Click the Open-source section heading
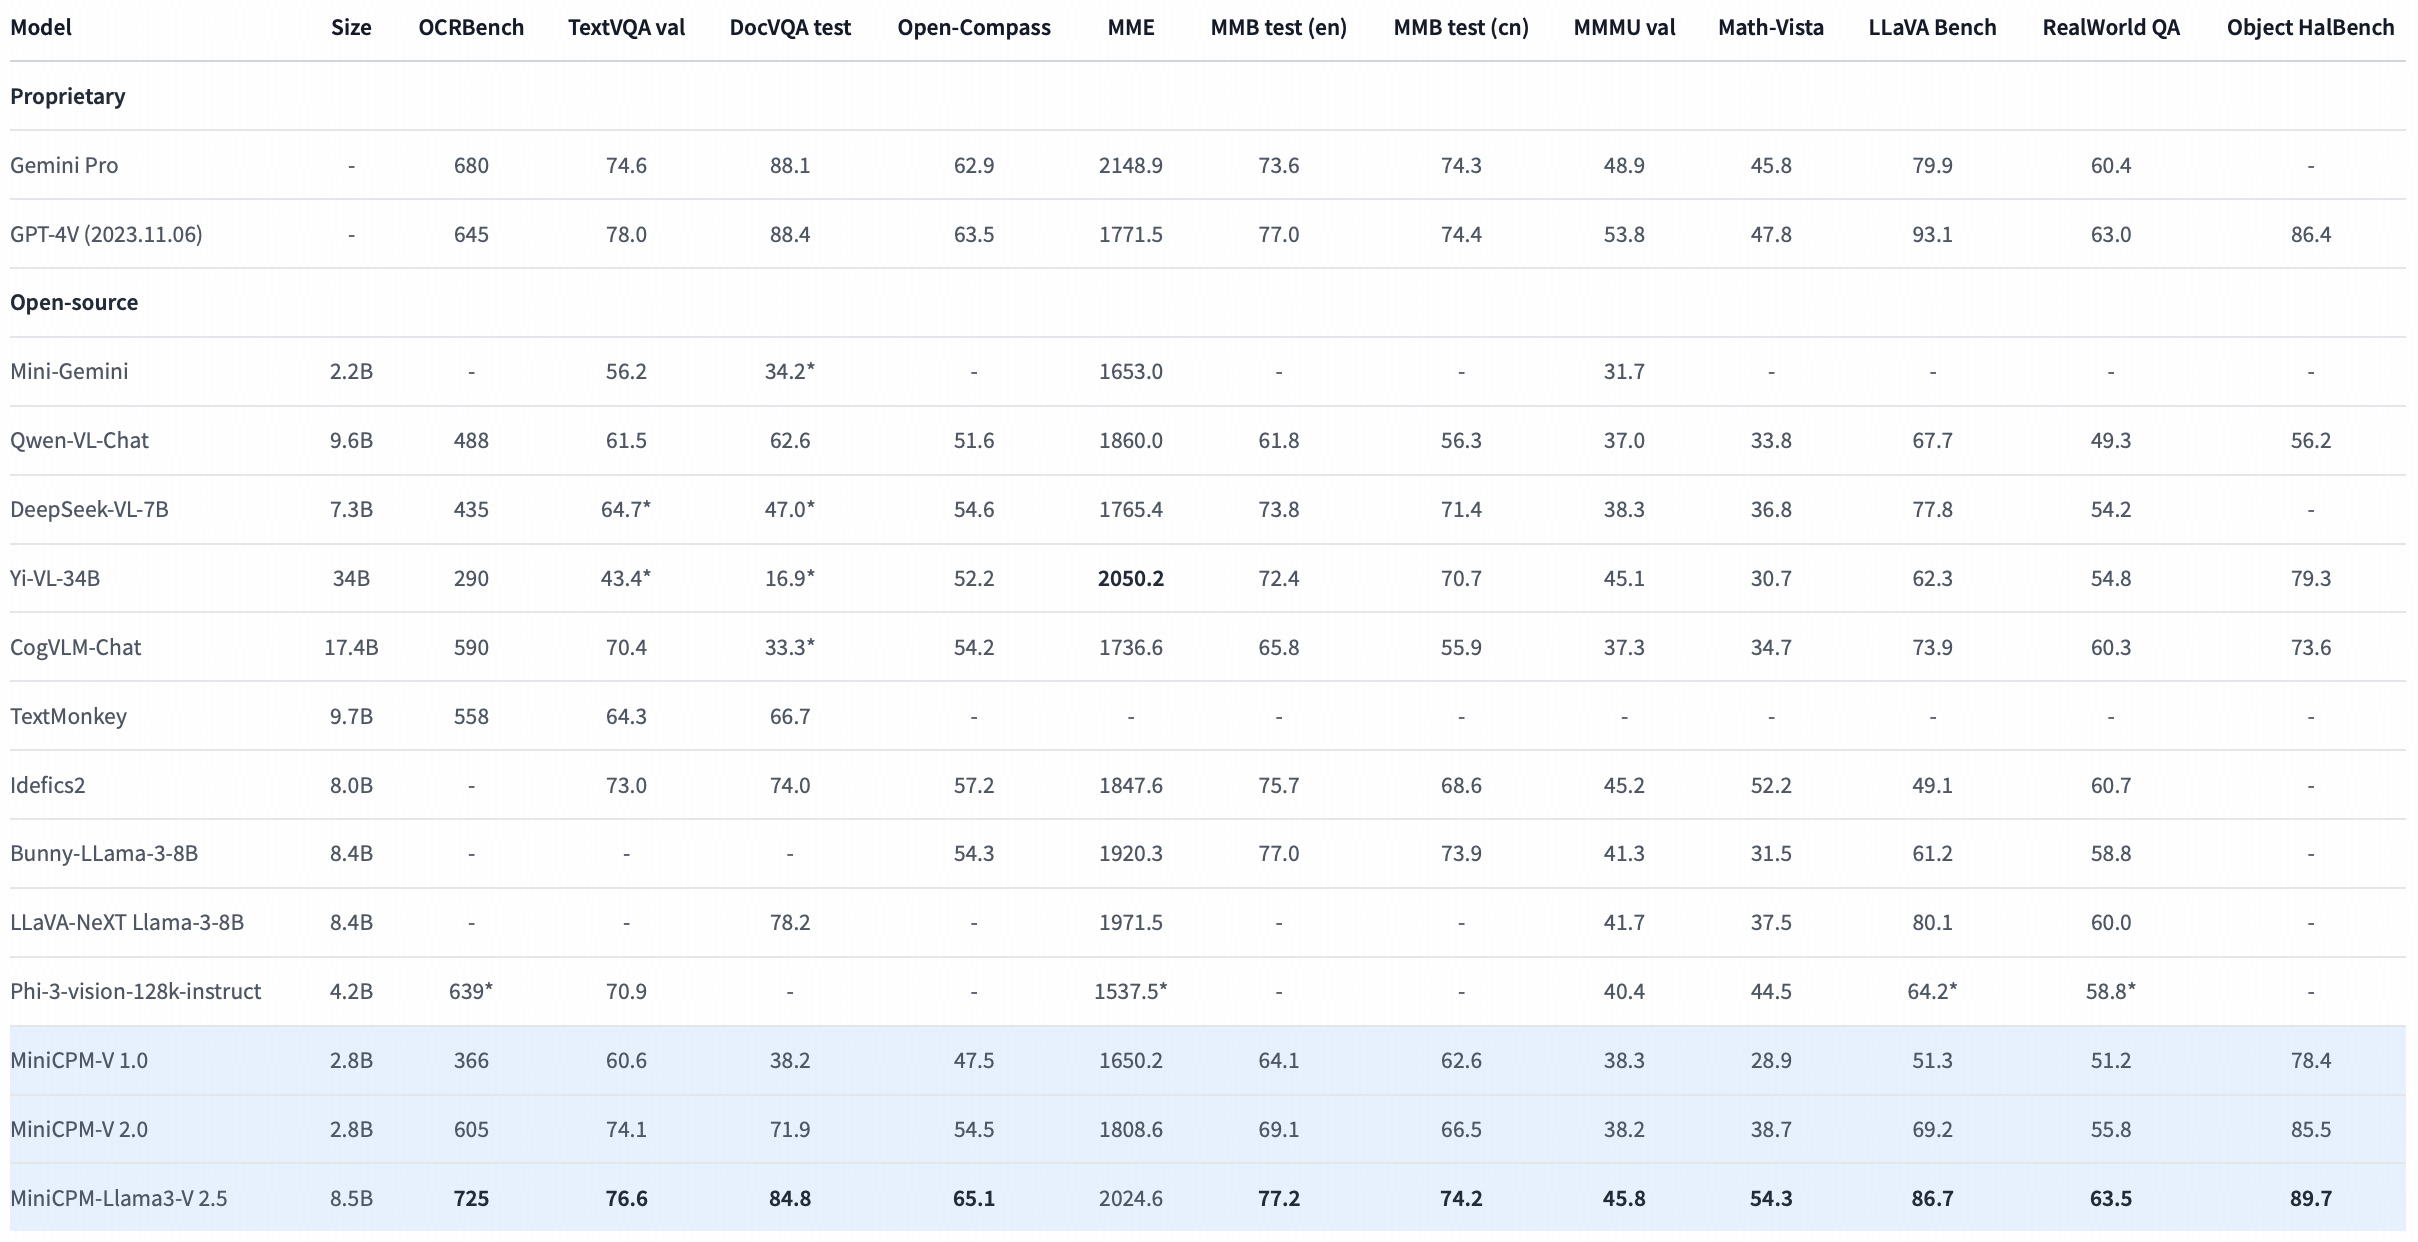The width and height of the screenshot is (2418, 1242). pos(74,303)
